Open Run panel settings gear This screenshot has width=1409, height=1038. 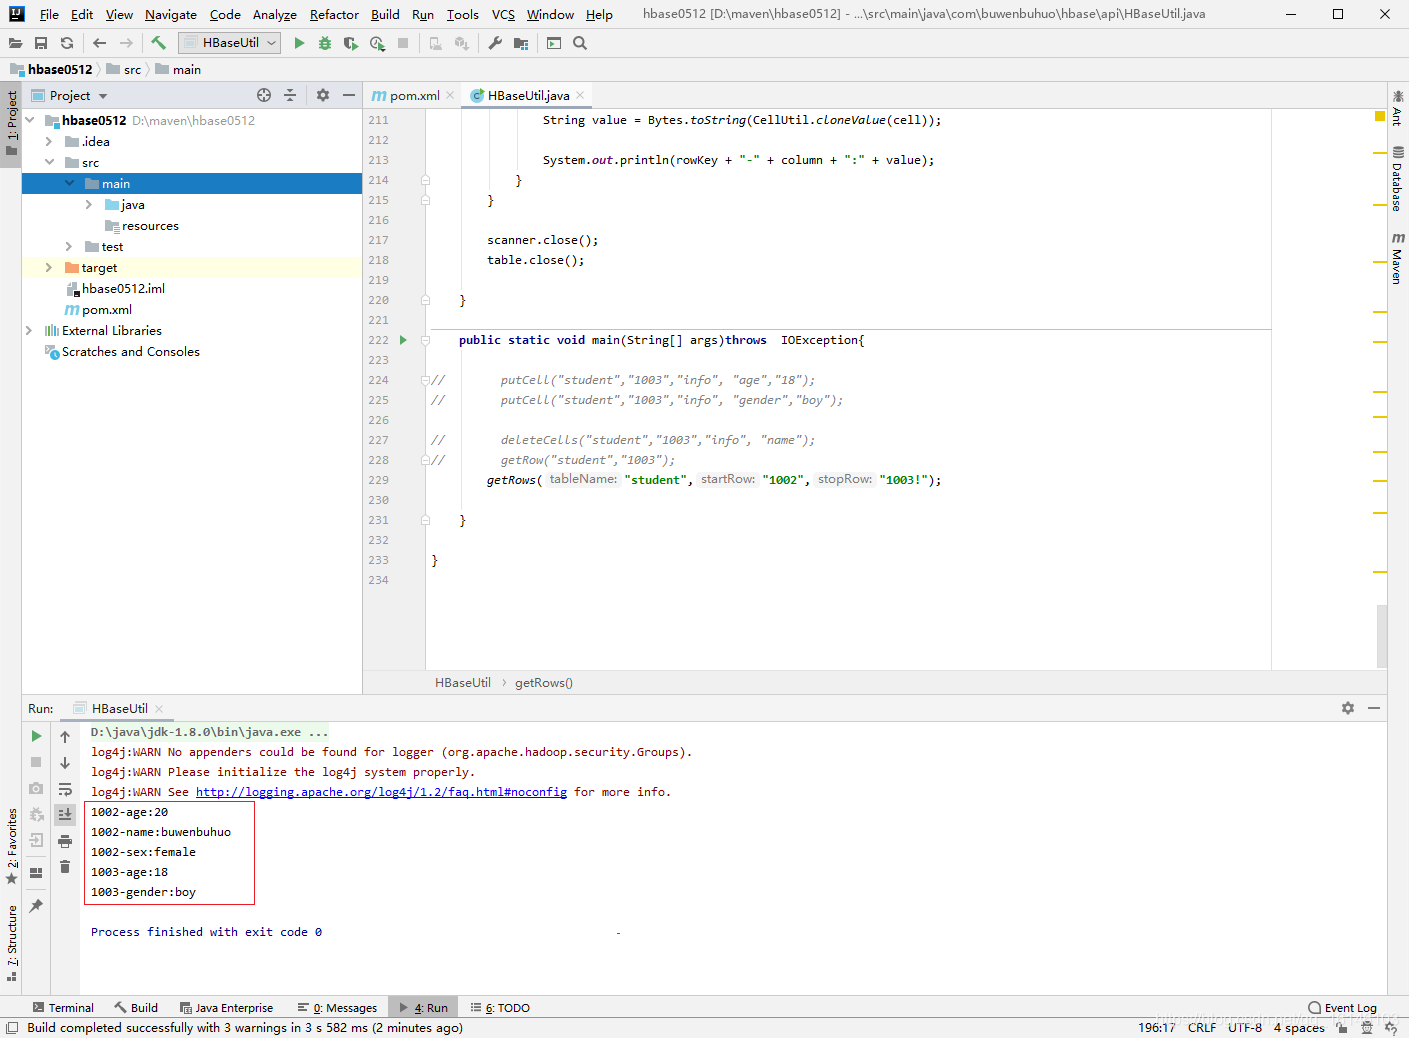click(x=1348, y=708)
